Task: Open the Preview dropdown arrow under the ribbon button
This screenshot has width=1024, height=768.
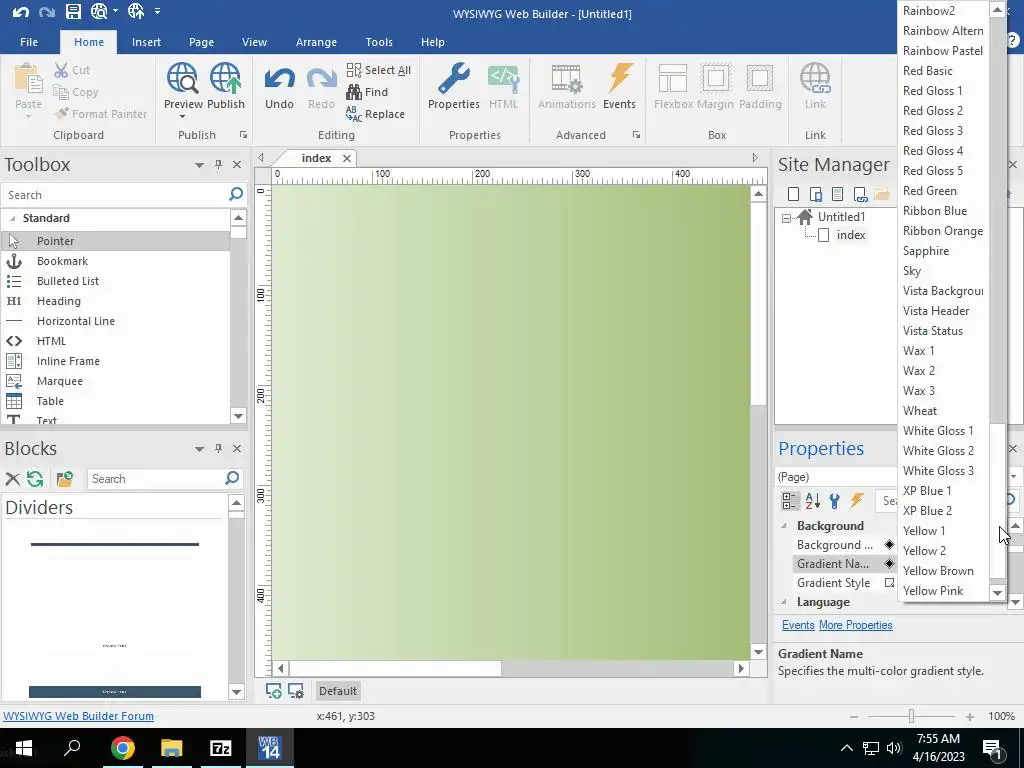Action: [183, 117]
